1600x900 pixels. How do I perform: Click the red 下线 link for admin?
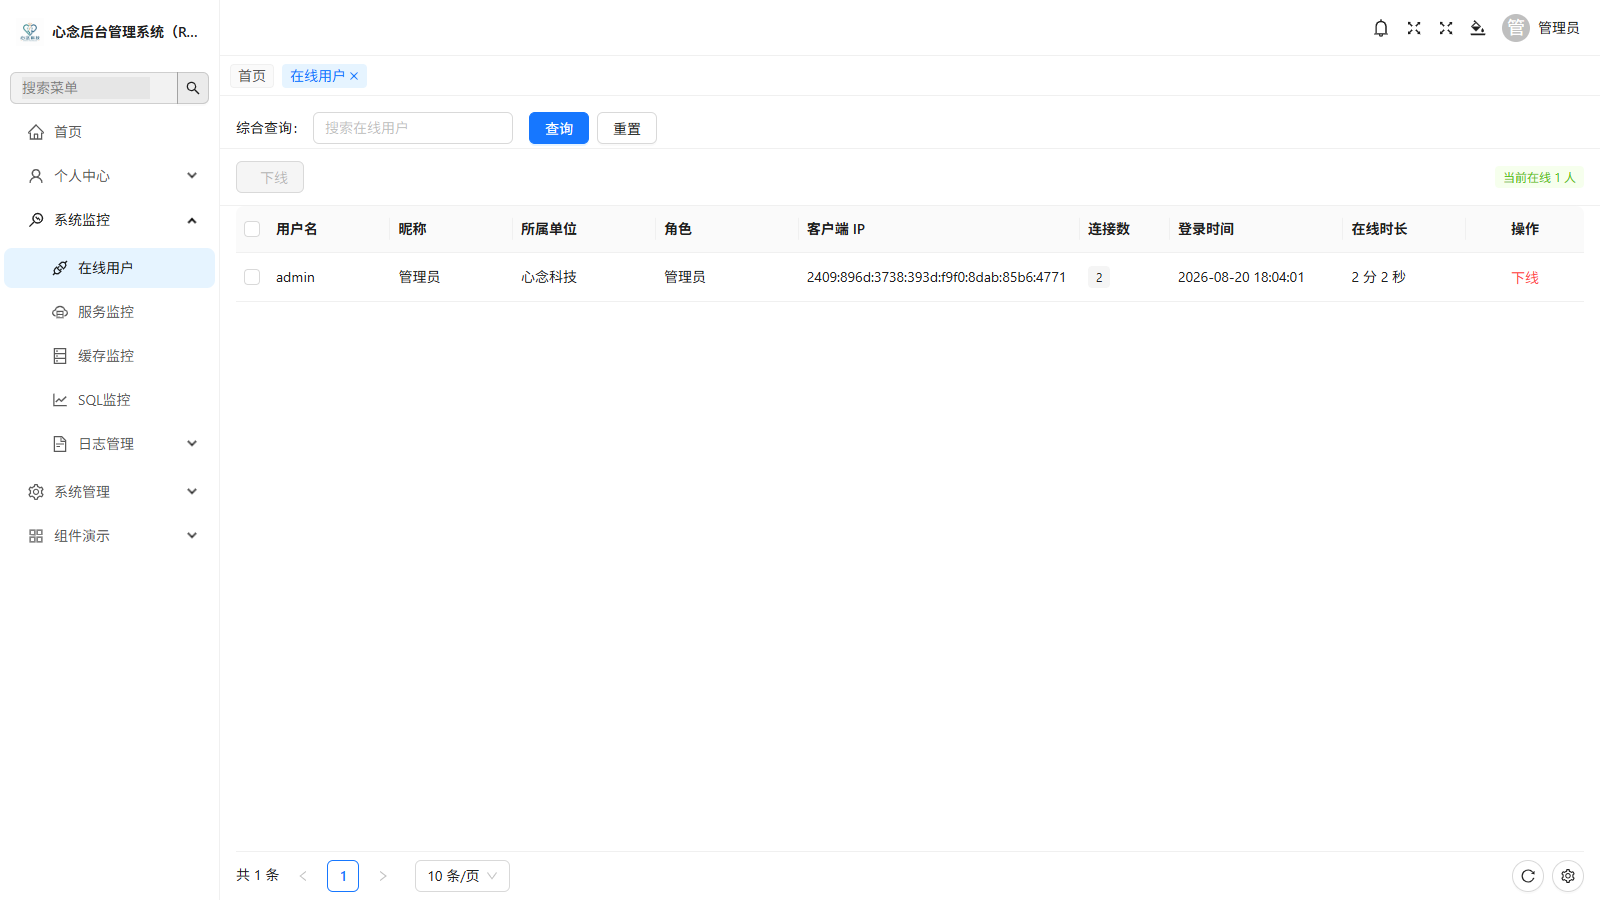pos(1525,278)
